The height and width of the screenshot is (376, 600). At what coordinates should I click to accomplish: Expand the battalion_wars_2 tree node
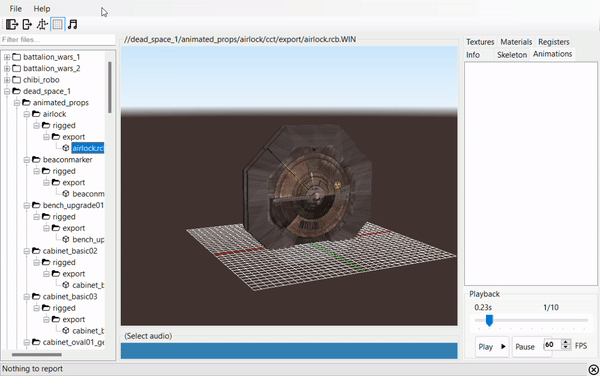(7, 68)
